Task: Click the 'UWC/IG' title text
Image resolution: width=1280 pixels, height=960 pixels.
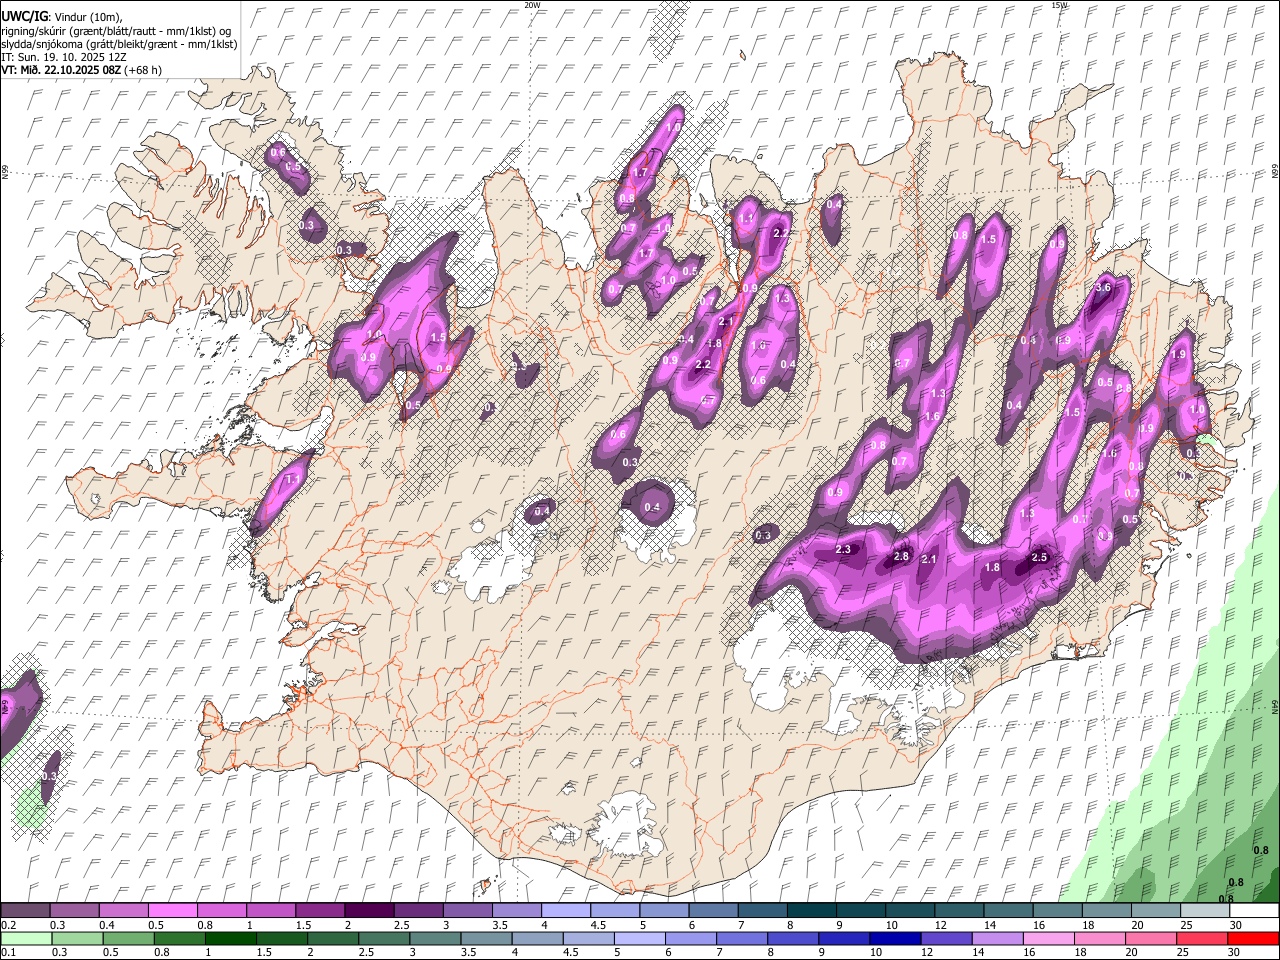Action: tap(24, 17)
